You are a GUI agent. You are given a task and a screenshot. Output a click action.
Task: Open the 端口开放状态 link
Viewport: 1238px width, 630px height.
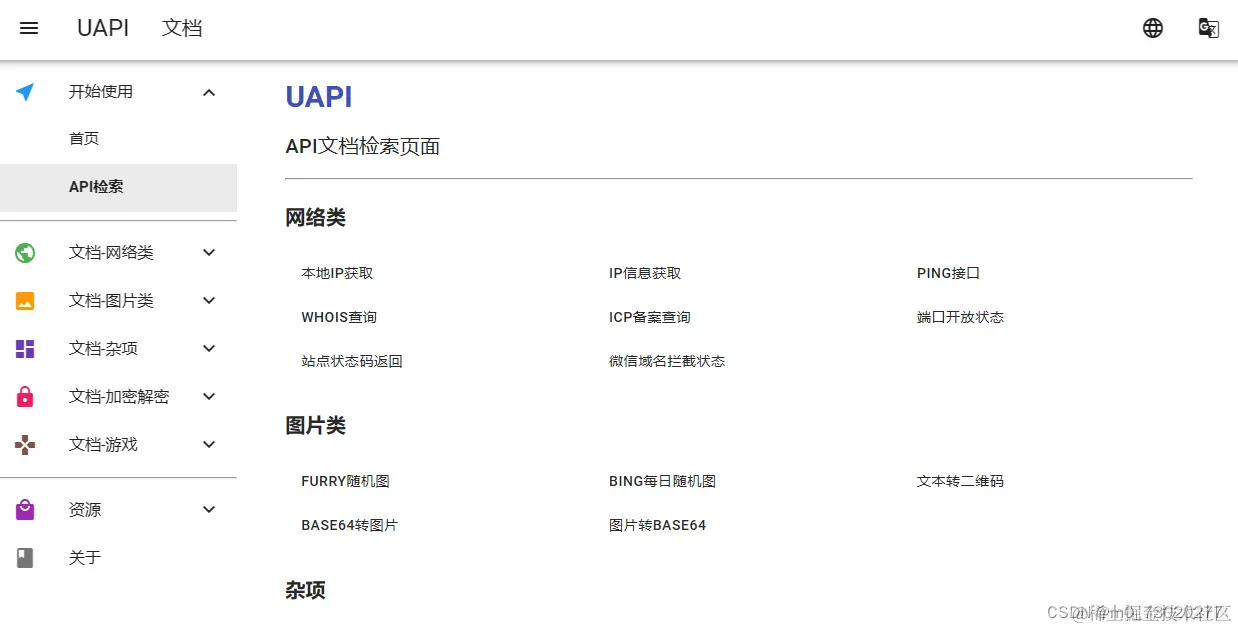pyautogui.click(x=960, y=317)
